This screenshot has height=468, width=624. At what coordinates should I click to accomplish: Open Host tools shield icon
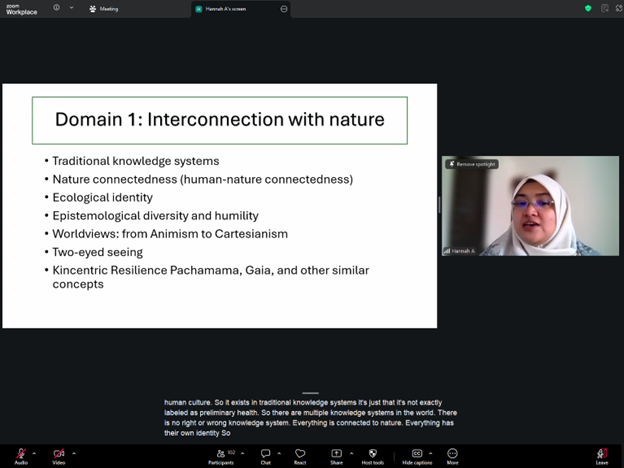click(373, 454)
